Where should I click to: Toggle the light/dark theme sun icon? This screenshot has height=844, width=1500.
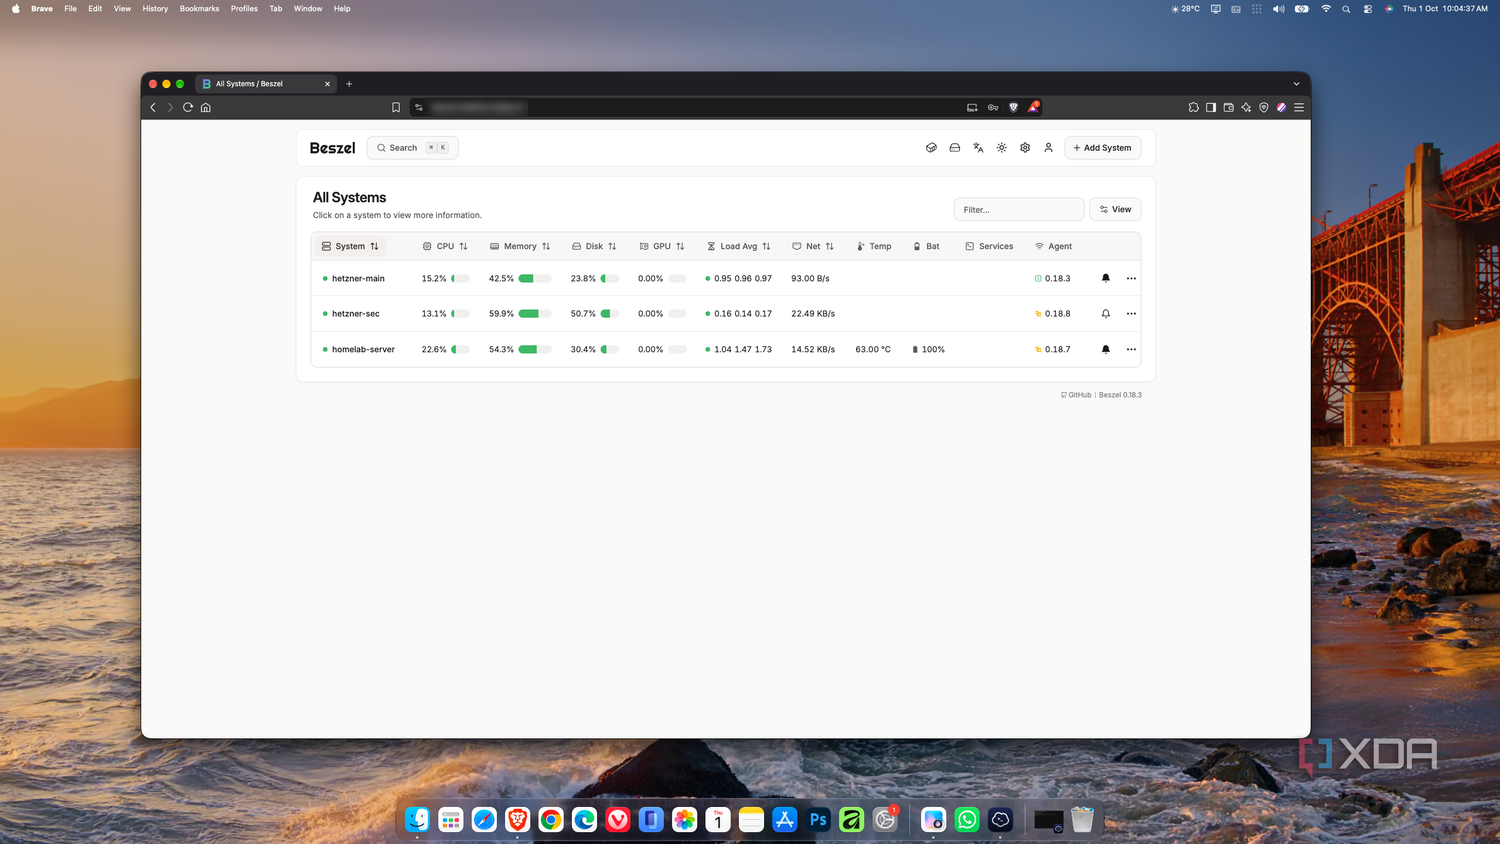(x=1001, y=148)
